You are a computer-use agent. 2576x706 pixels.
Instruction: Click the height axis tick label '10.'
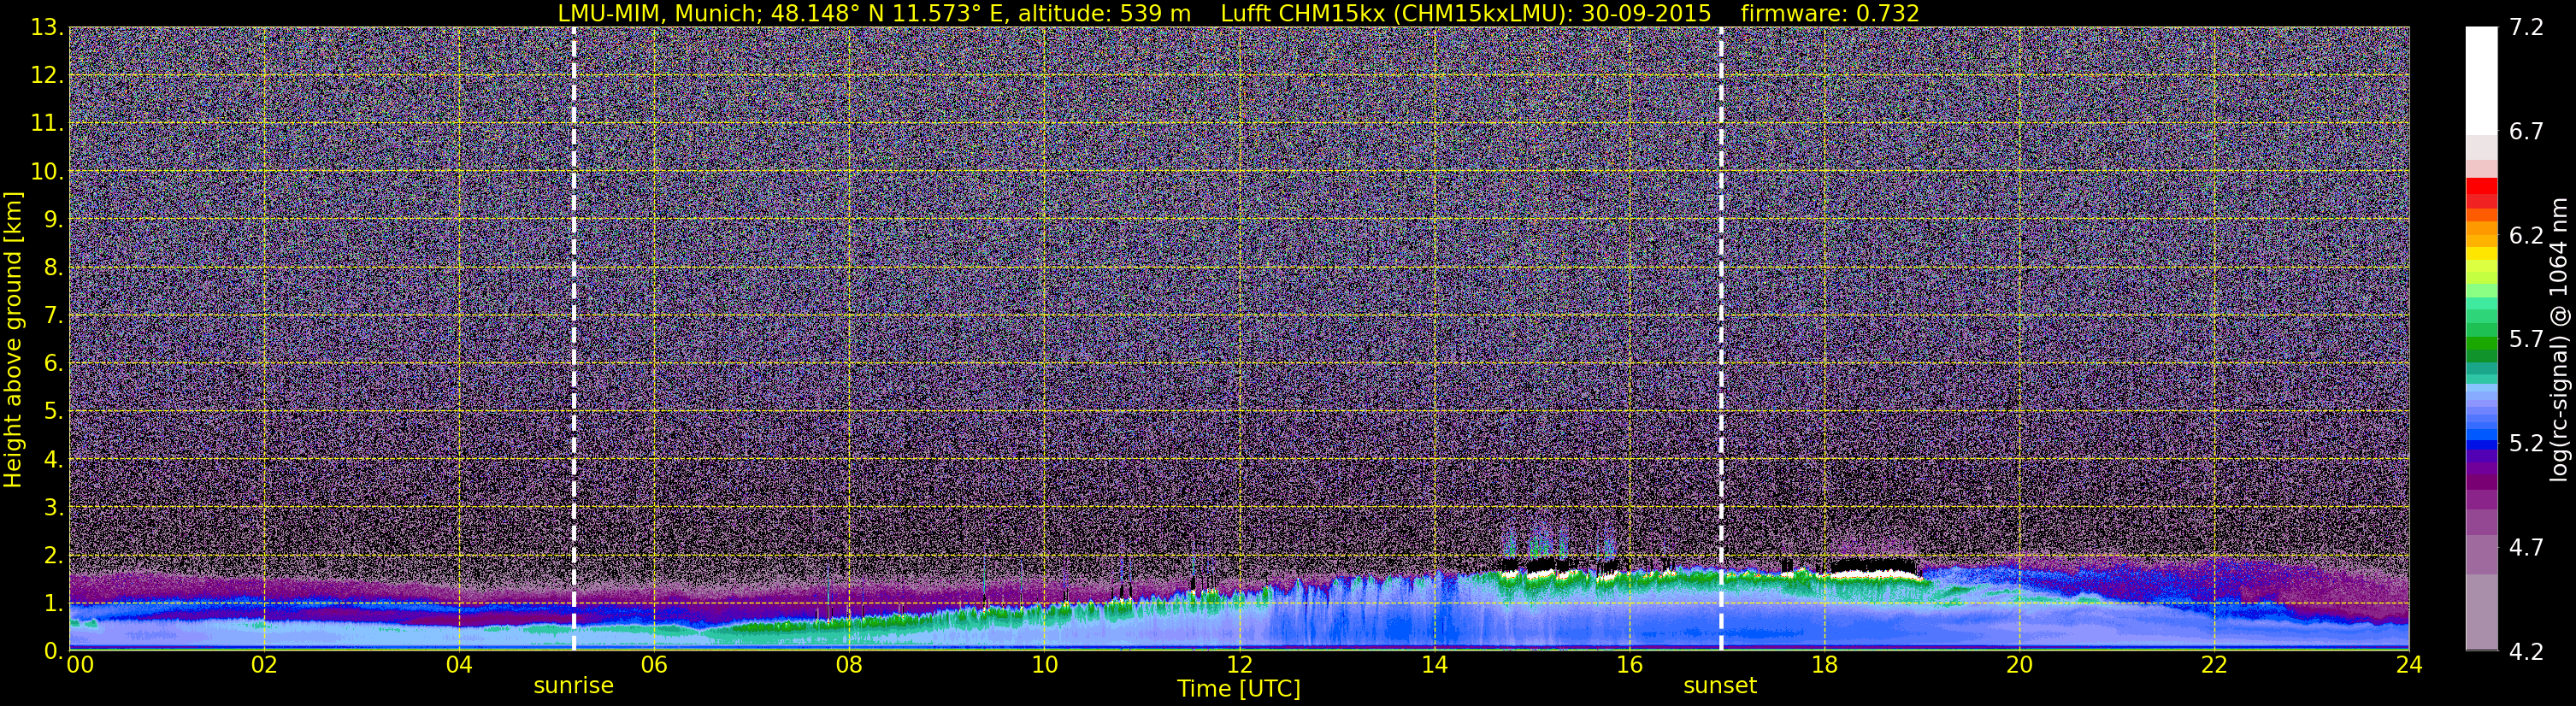point(47,171)
